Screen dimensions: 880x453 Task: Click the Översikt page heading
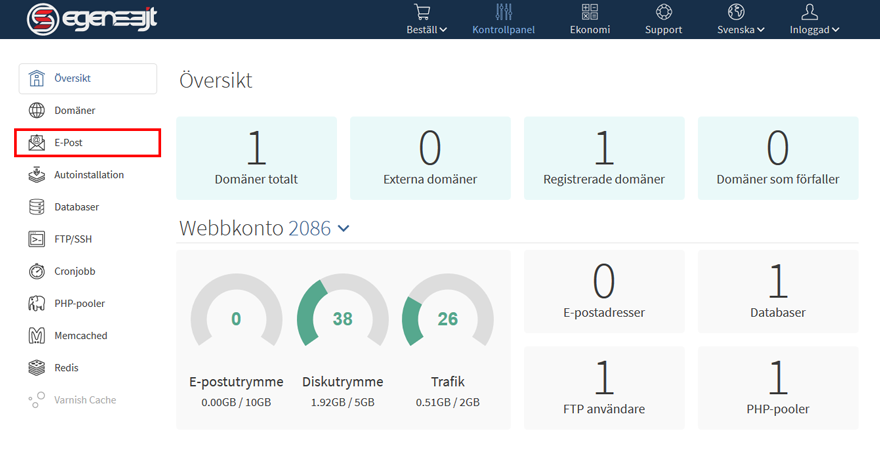(x=216, y=80)
